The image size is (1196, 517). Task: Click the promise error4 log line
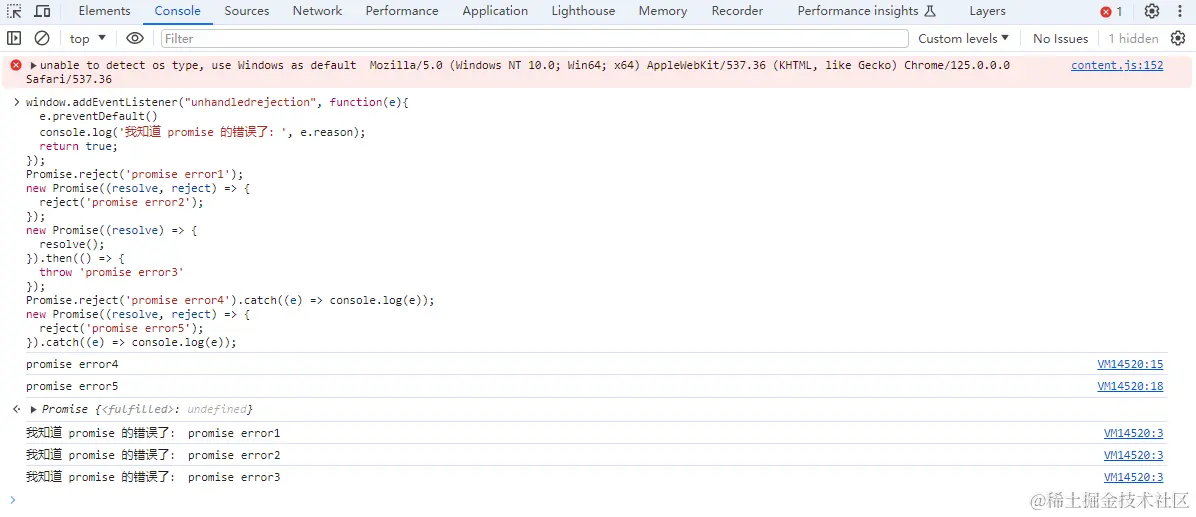[72, 364]
